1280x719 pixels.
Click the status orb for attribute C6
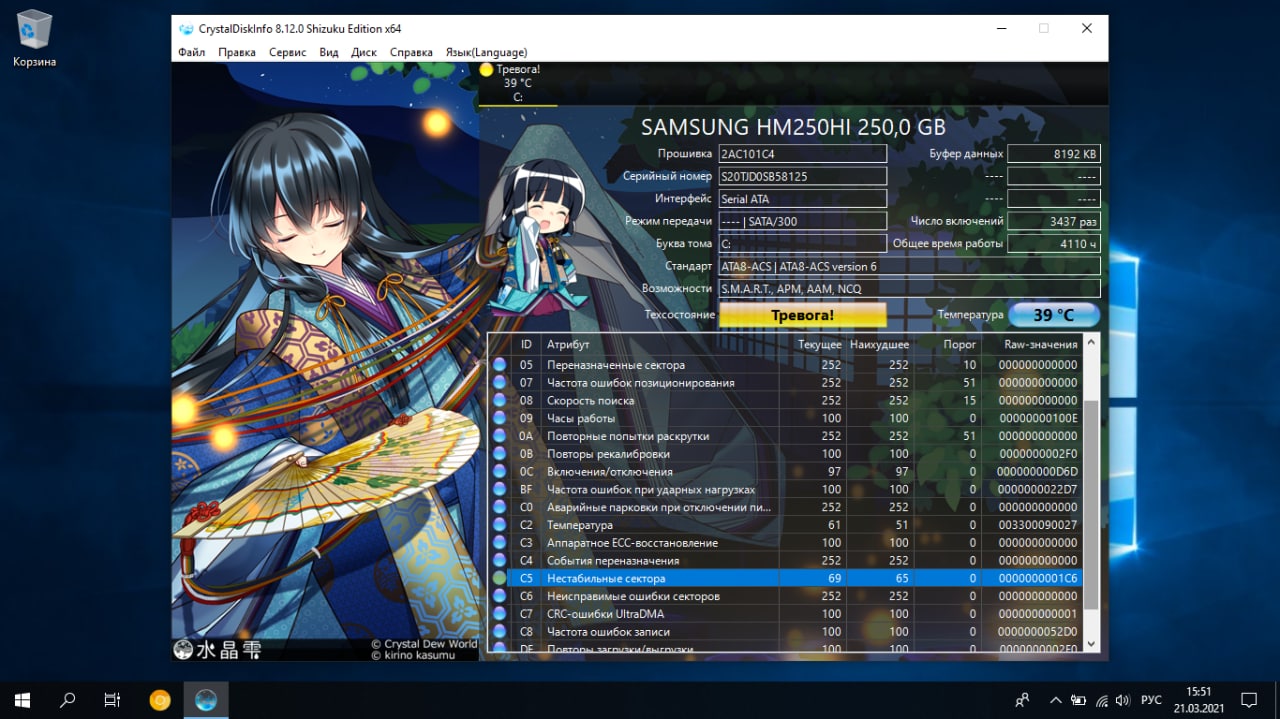(x=499, y=596)
